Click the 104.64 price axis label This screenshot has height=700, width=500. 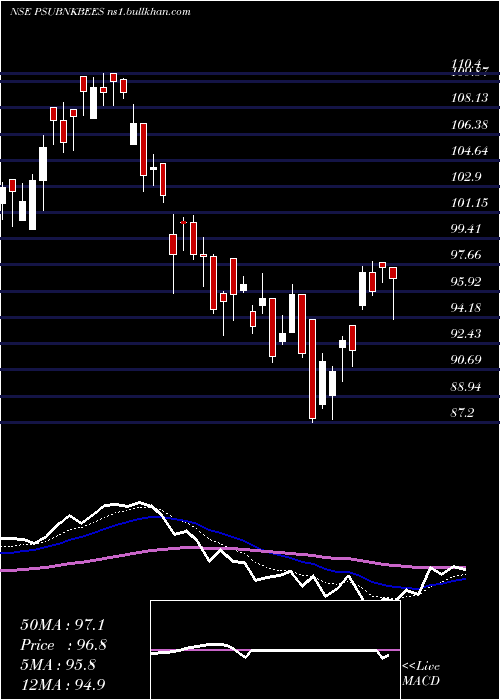coord(470,151)
